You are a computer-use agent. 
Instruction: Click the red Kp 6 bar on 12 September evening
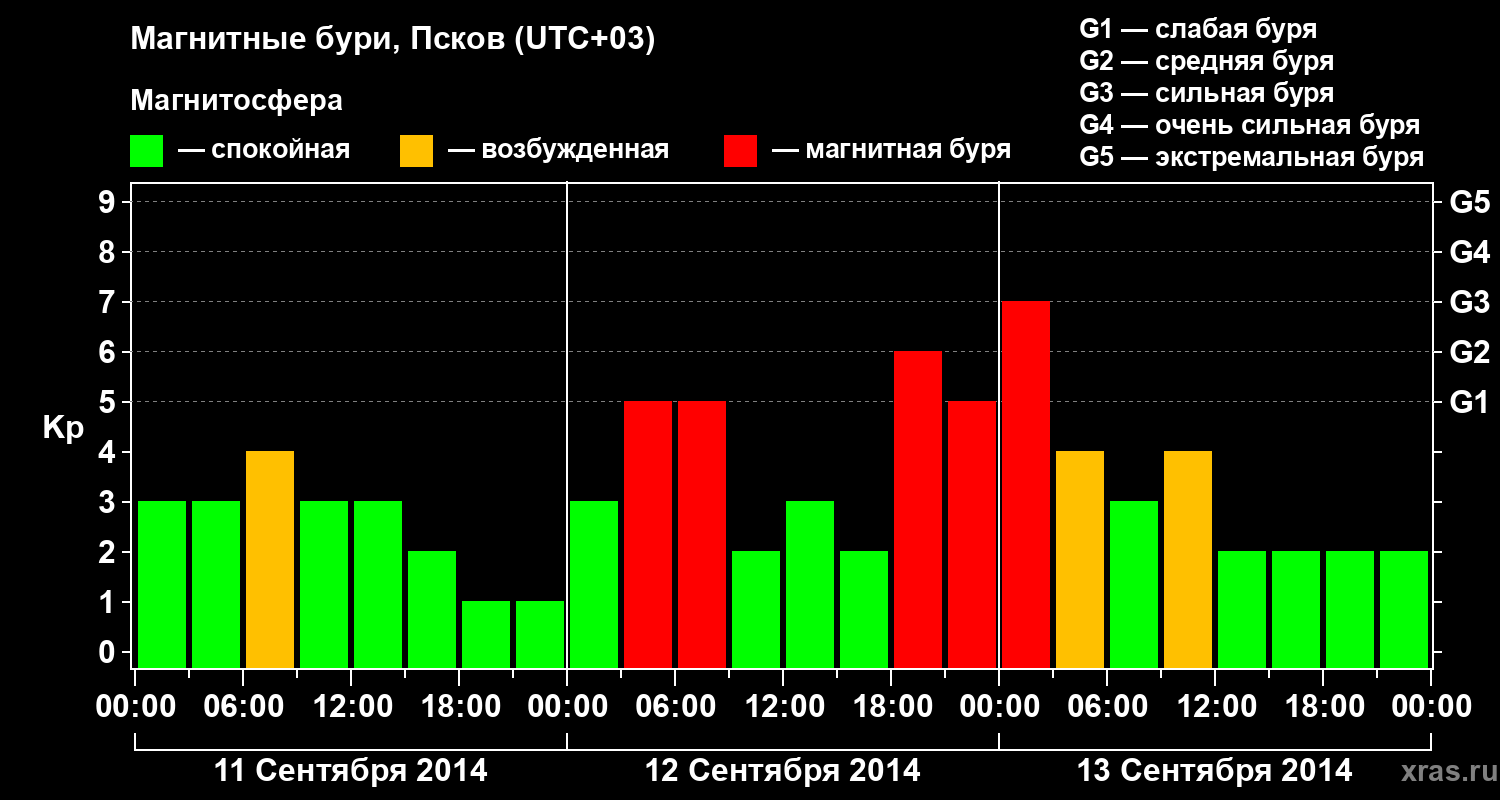pyautogui.click(x=918, y=509)
